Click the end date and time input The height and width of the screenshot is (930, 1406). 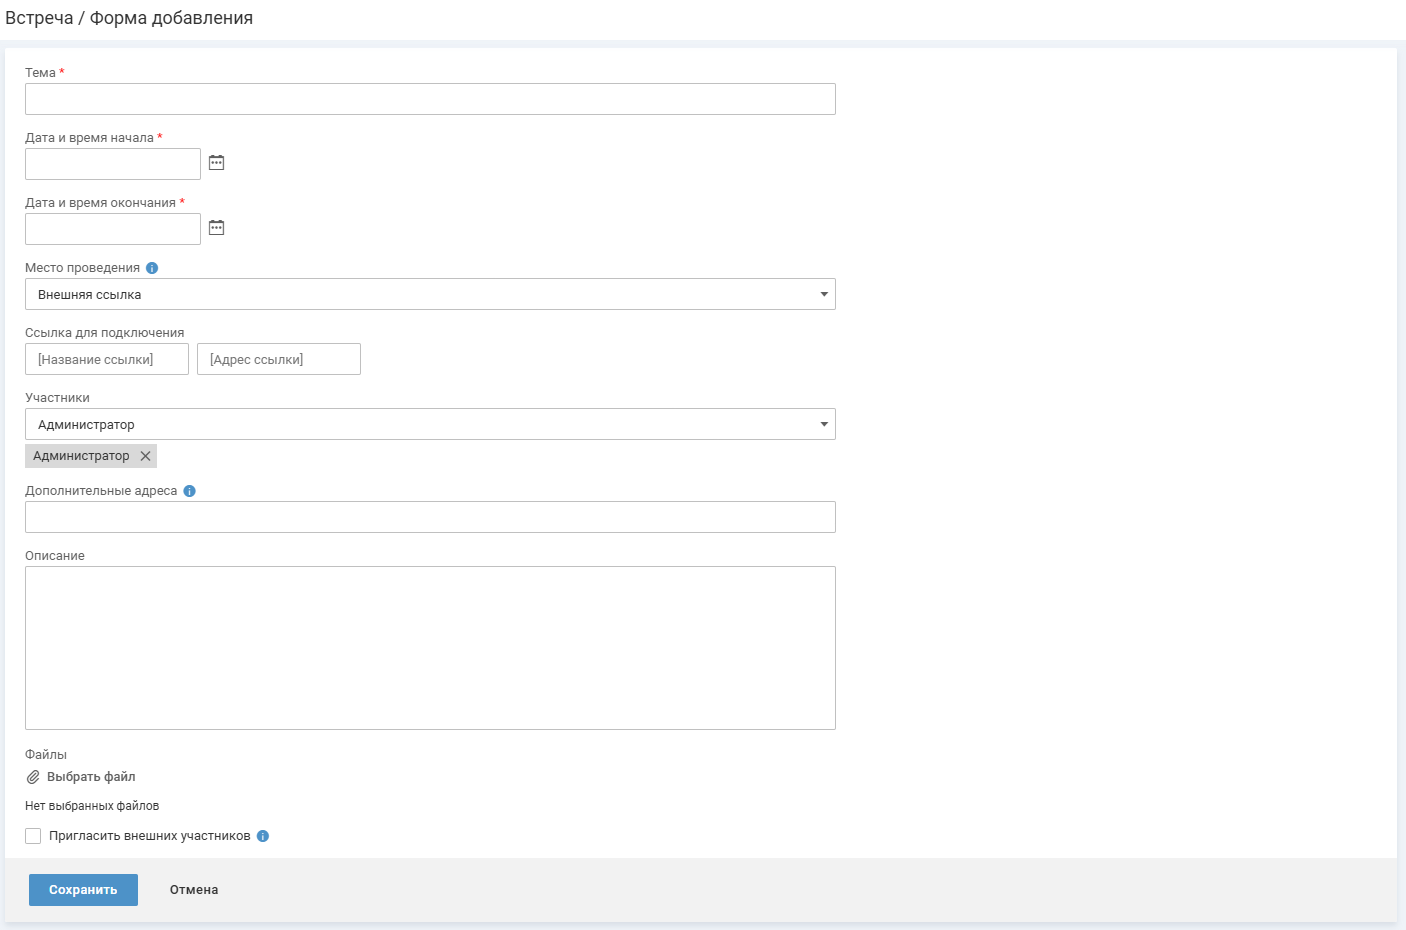tap(113, 229)
